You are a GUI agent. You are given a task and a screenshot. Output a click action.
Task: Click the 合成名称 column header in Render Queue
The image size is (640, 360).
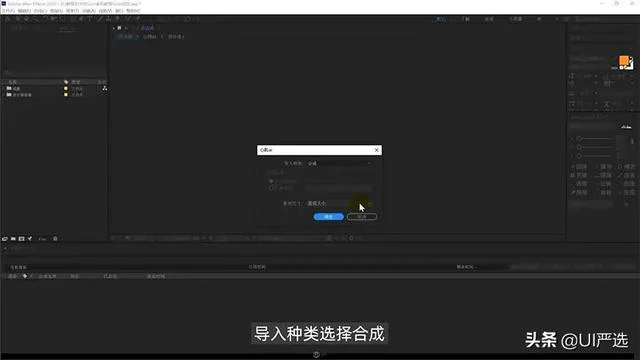[x=47, y=276]
